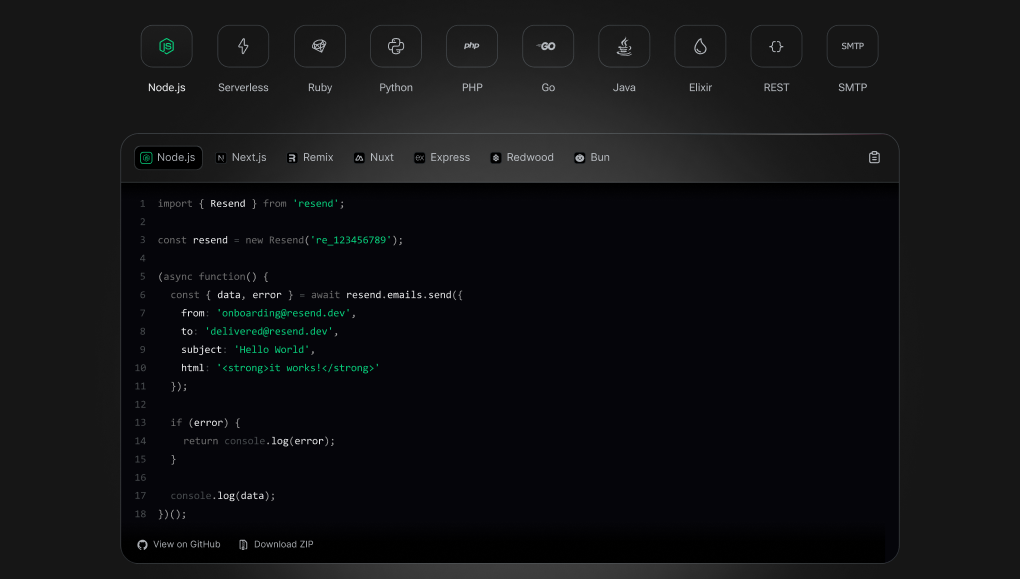Screen dimensions: 1020x579
Task: Select the Go language icon
Action: click(x=548, y=46)
